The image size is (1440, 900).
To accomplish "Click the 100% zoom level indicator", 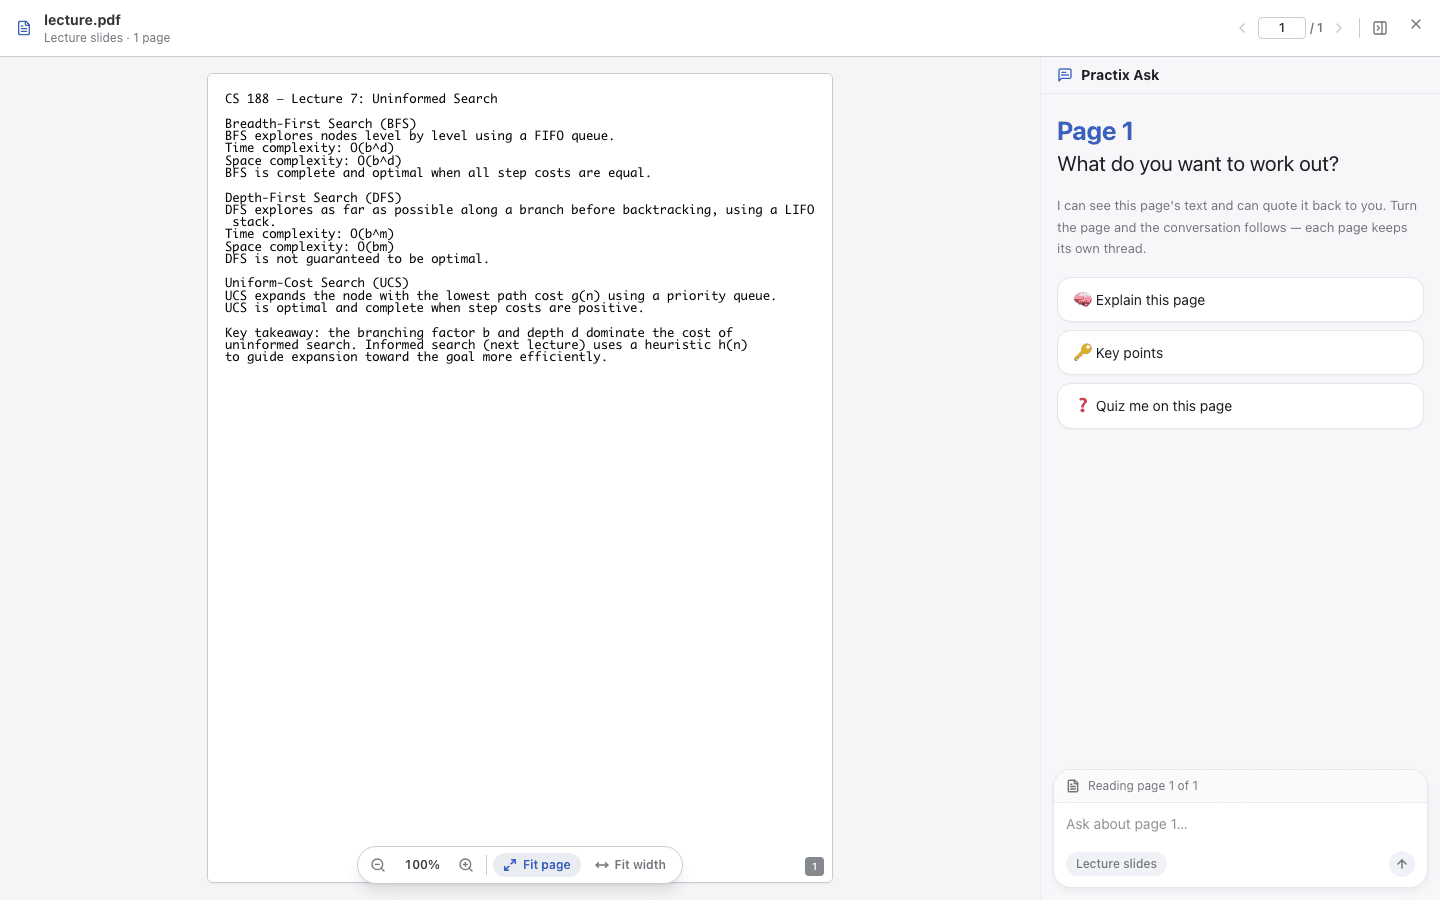I will click(x=422, y=865).
